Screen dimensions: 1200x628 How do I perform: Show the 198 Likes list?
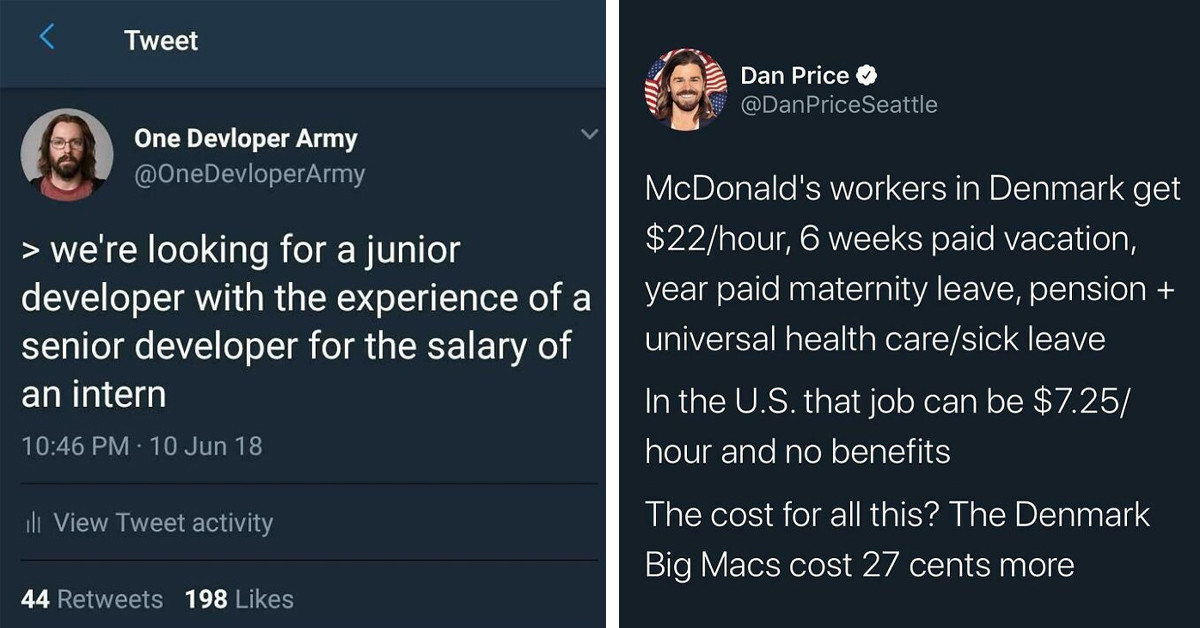pyautogui.click(x=239, y=599)
